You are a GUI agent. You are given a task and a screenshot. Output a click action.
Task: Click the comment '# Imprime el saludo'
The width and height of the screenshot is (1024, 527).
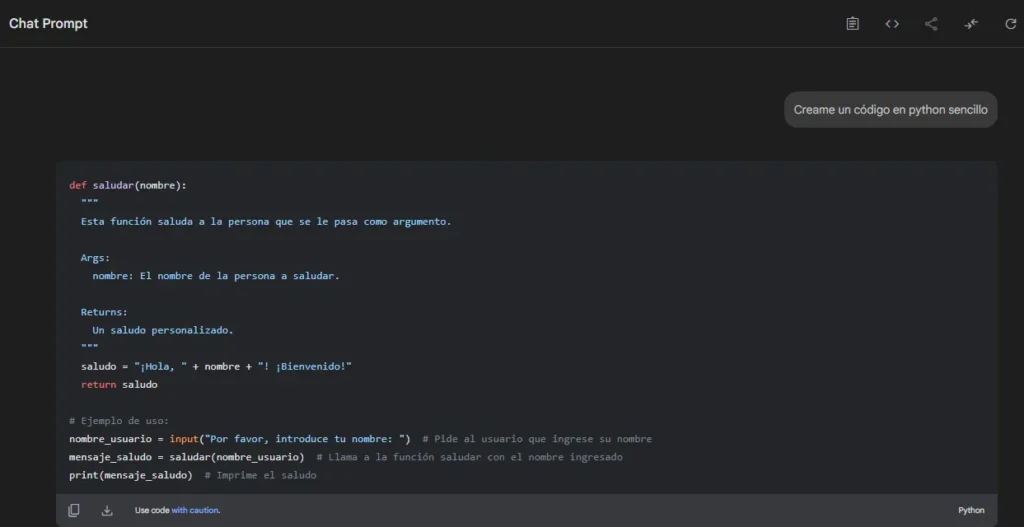pyautogui.click(x=261, y=475)
